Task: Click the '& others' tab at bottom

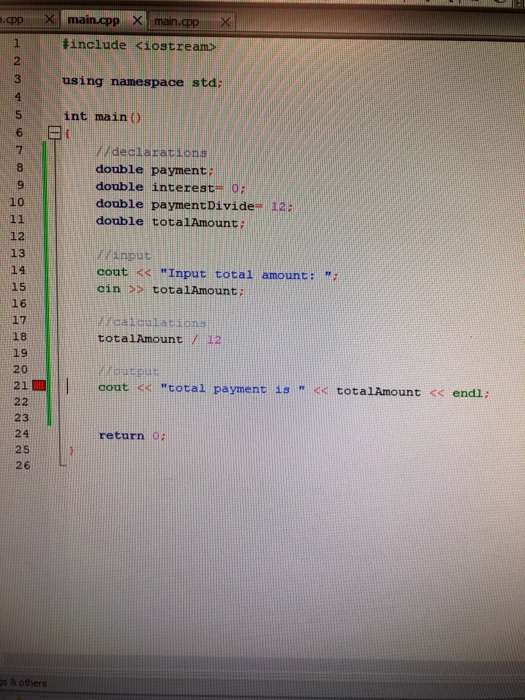Action: pos(22,683)
